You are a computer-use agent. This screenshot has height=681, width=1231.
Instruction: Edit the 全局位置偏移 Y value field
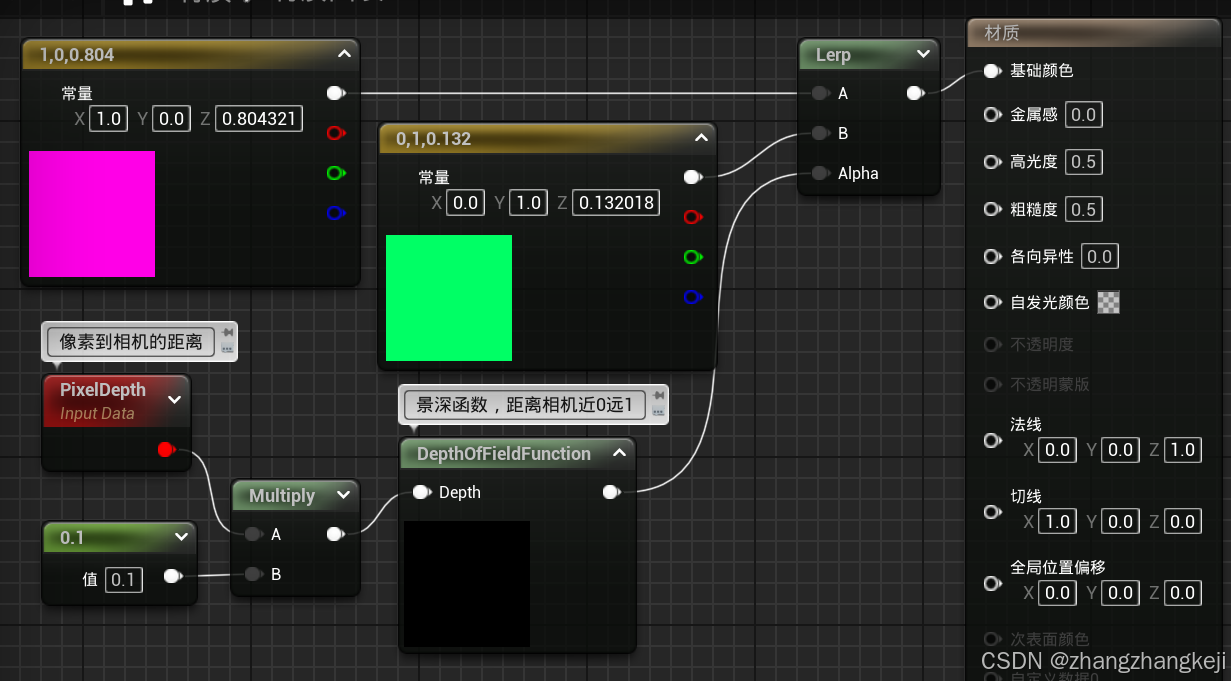(1120, 593)
